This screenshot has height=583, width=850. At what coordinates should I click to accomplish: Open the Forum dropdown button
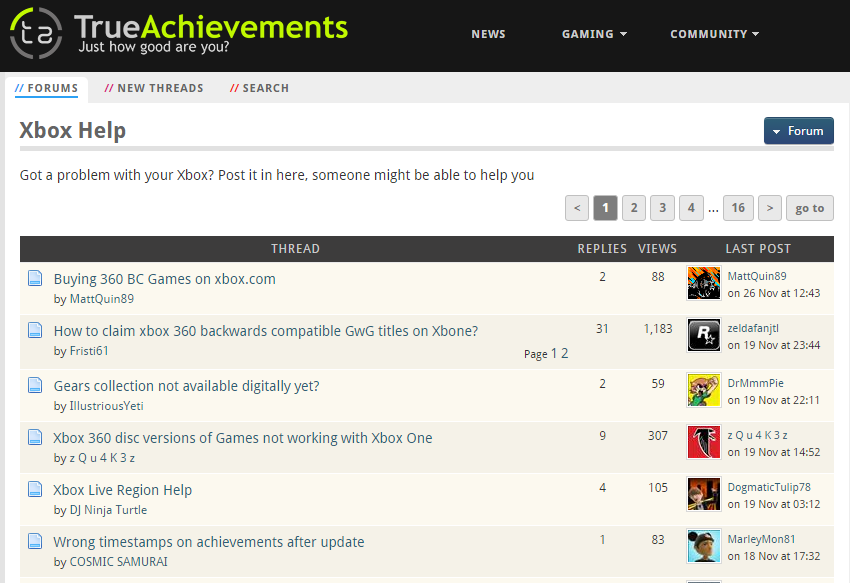(x=798, y=131)
